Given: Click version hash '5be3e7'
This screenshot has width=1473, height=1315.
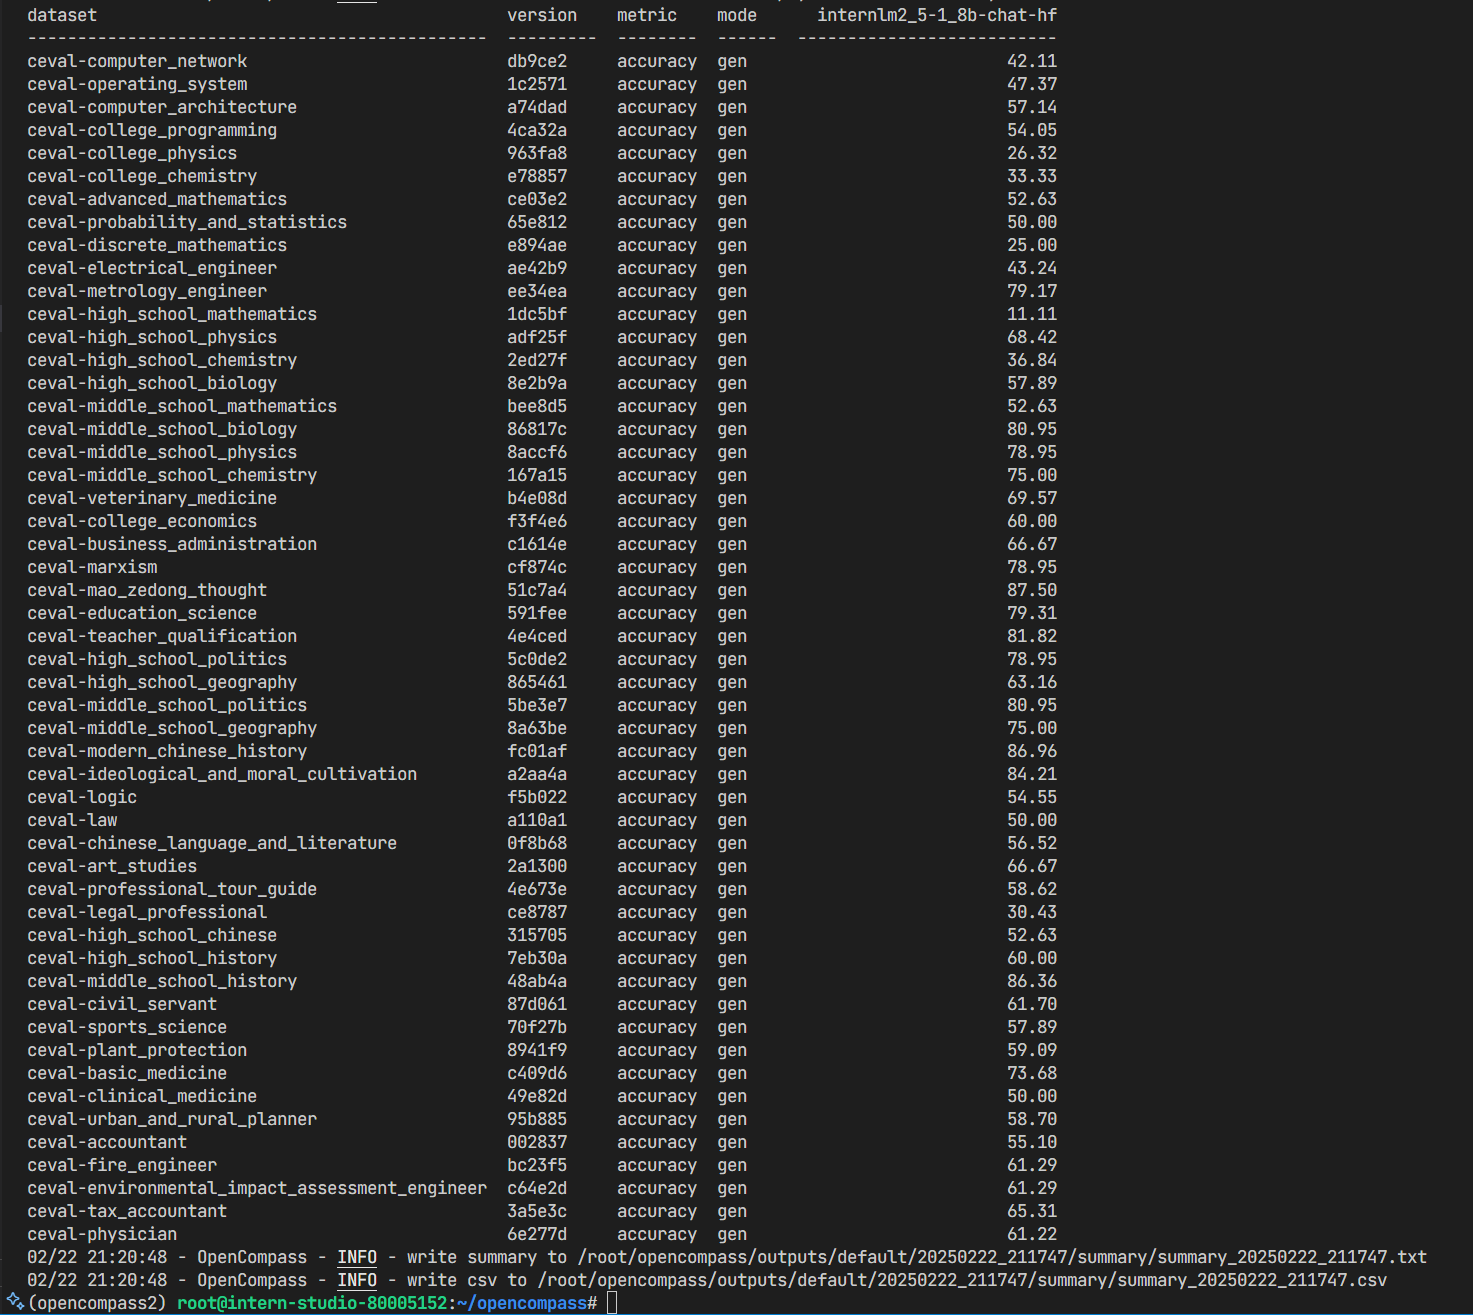Looking at the screenshot, I should [537, 705].
